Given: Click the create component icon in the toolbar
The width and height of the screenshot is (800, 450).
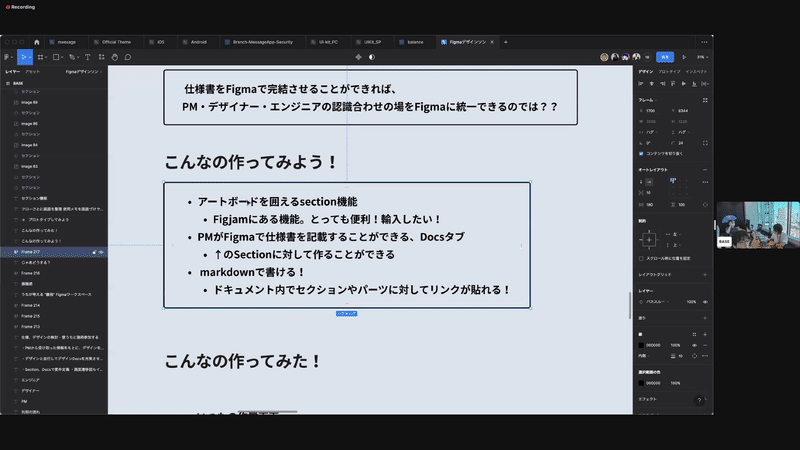Looking at the screenshot, I should tap(358, 57).
